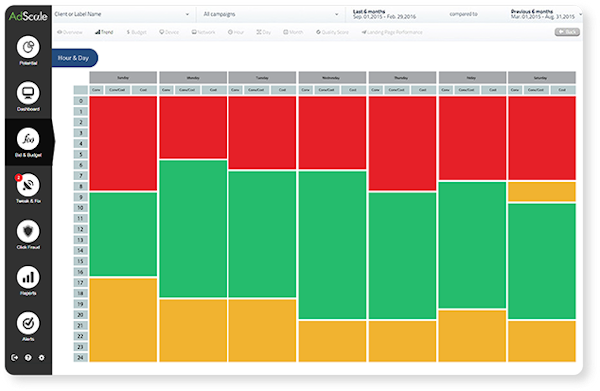Switch to the Landing Page Performance tab
This screenshot has width=600, height=391.
[x=392, y=32]
